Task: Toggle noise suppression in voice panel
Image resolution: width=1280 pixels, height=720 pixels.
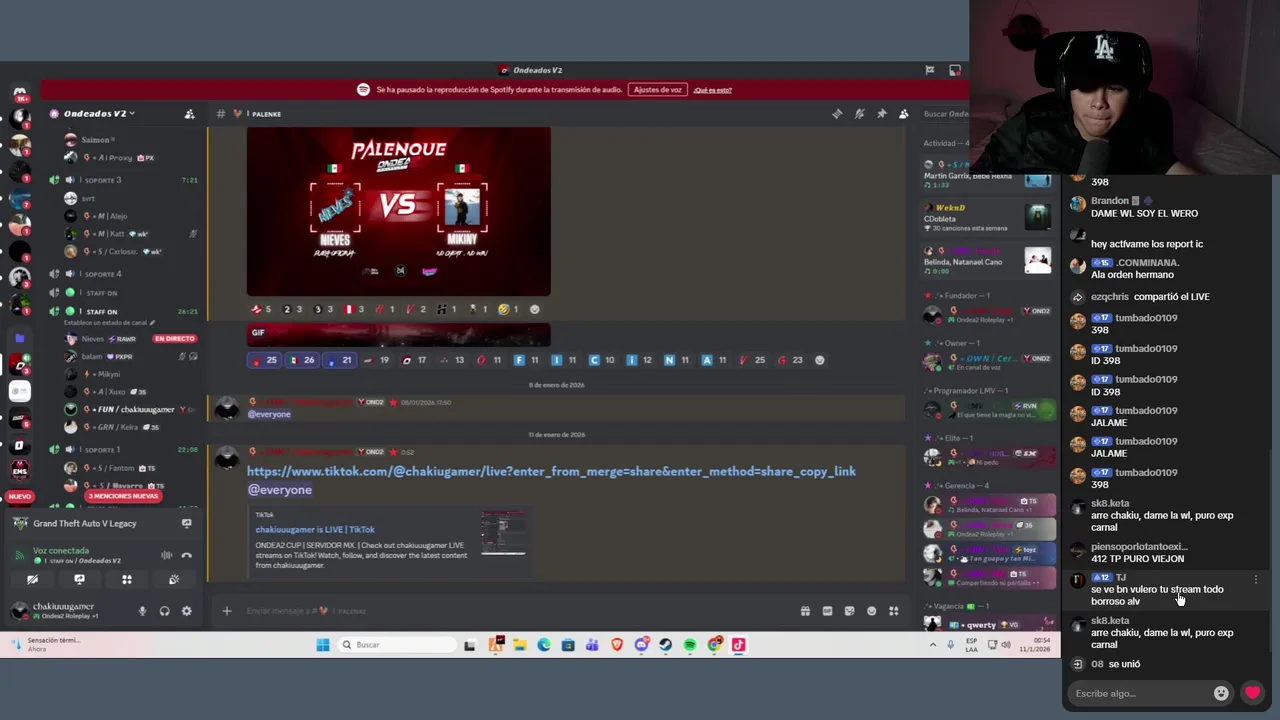Action: 166,555
